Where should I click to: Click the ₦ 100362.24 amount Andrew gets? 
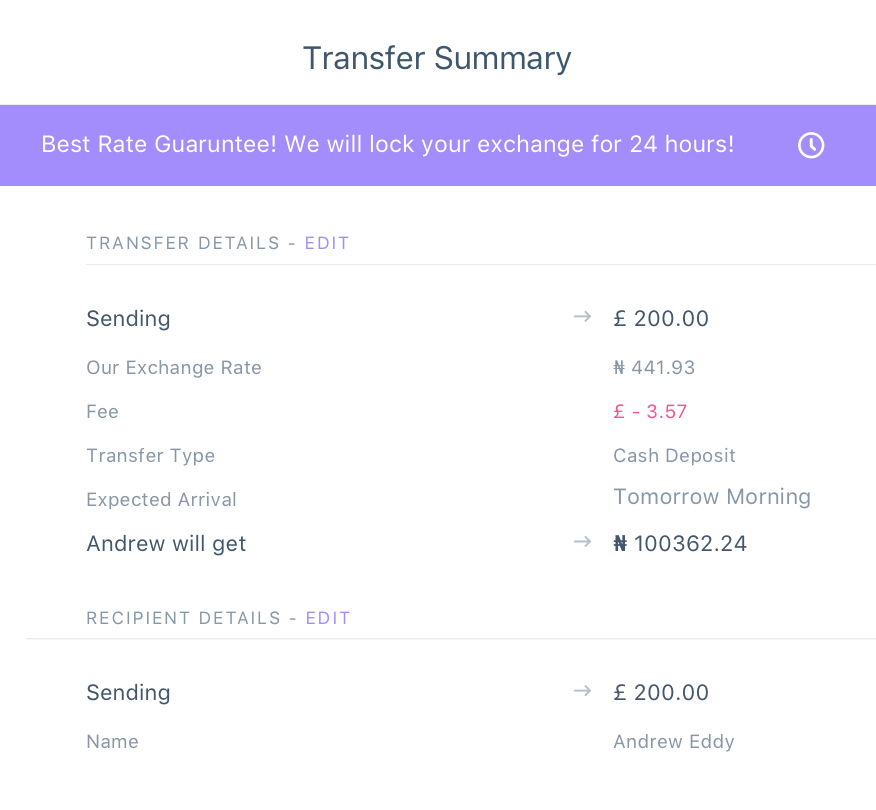[x=680, y=544]
